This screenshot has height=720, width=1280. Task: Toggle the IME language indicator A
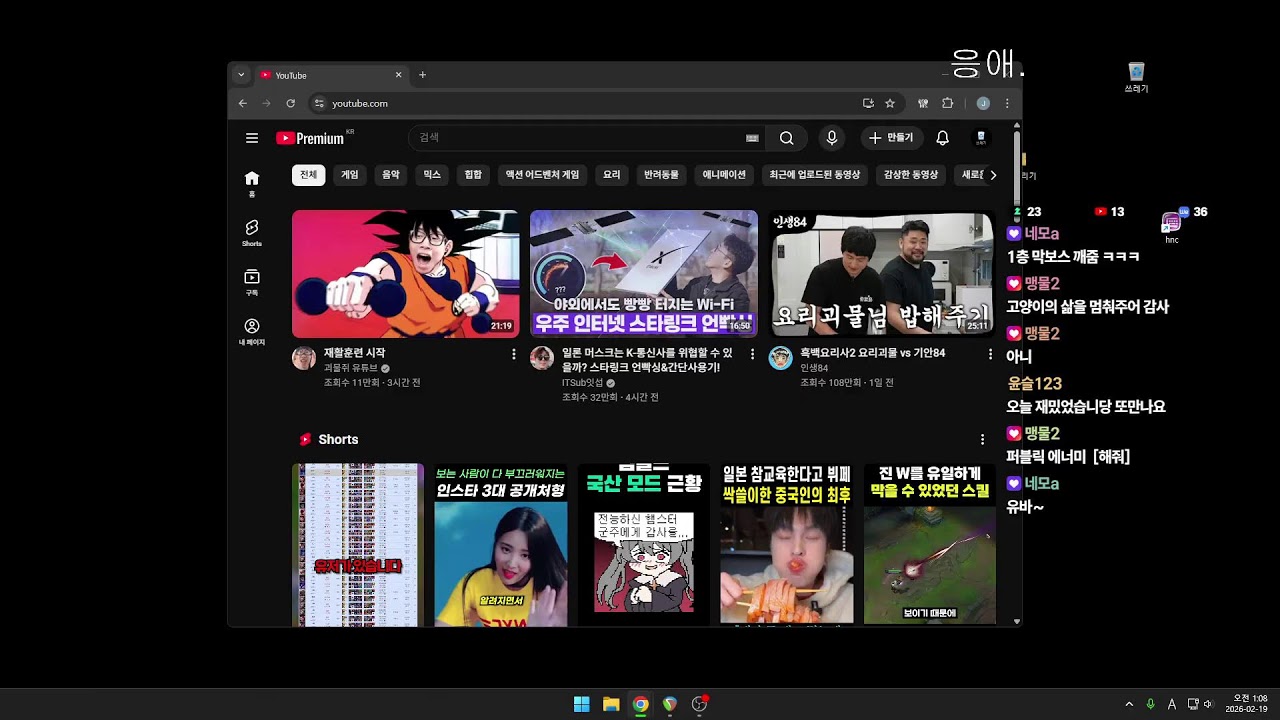[x=1172, y=704]
